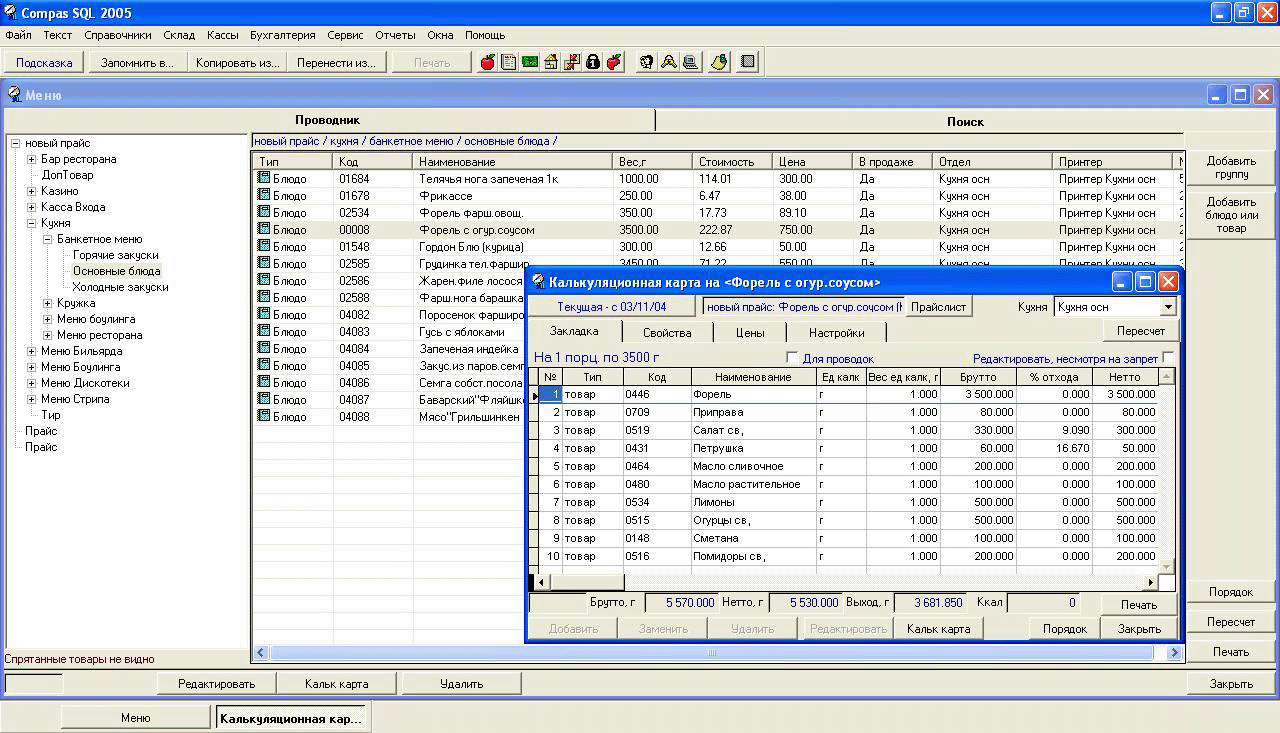1280x733 pixels.
Task: Switch to the Поиск tab
Action: (965, 121)
